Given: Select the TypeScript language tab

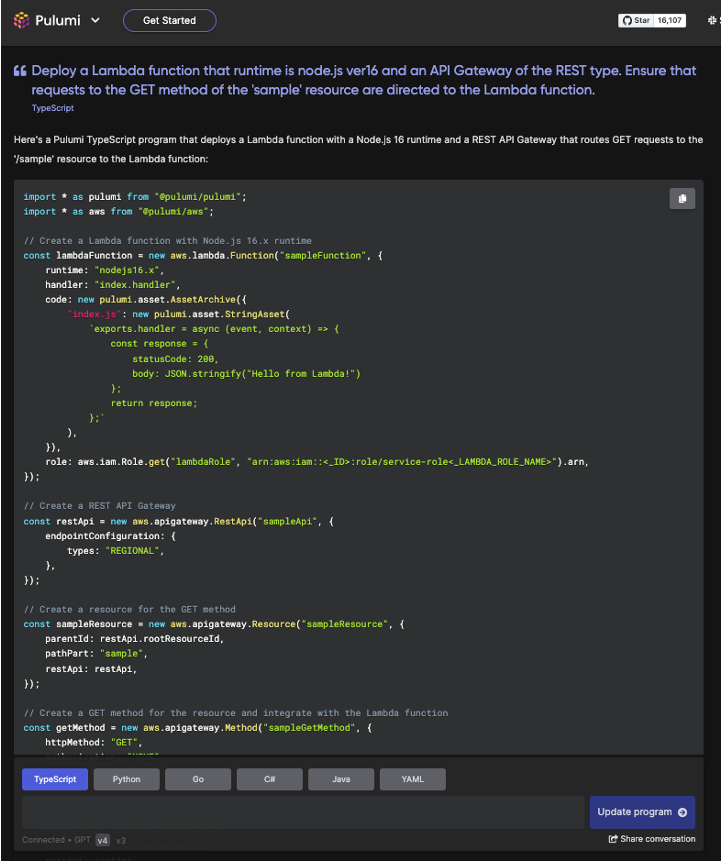Looking at the screenshot, I should click(x=55, y=779).
